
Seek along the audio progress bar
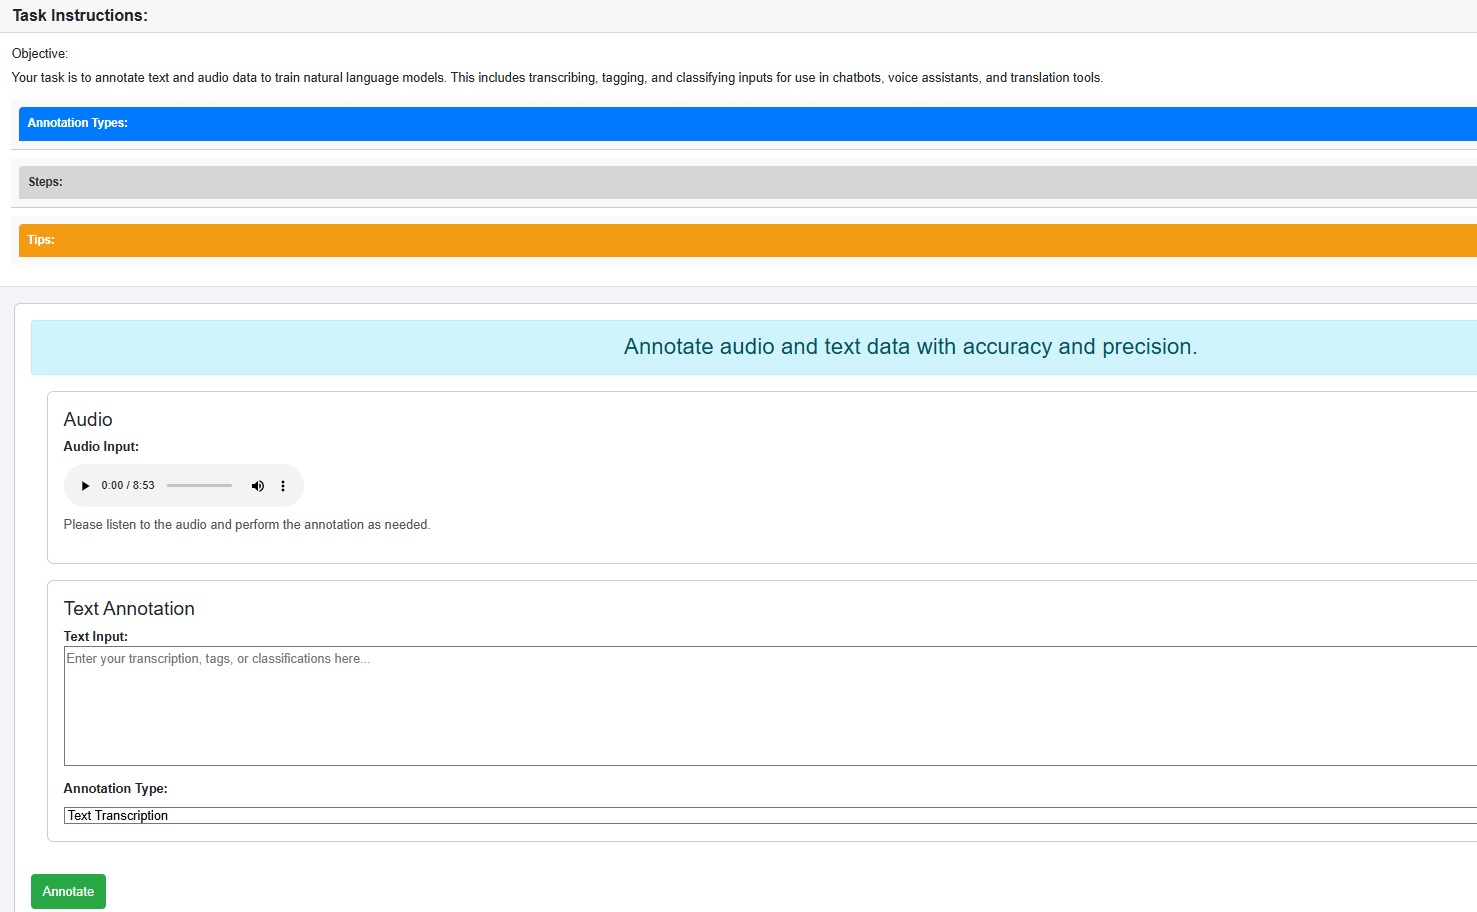[x=199, y=486]
